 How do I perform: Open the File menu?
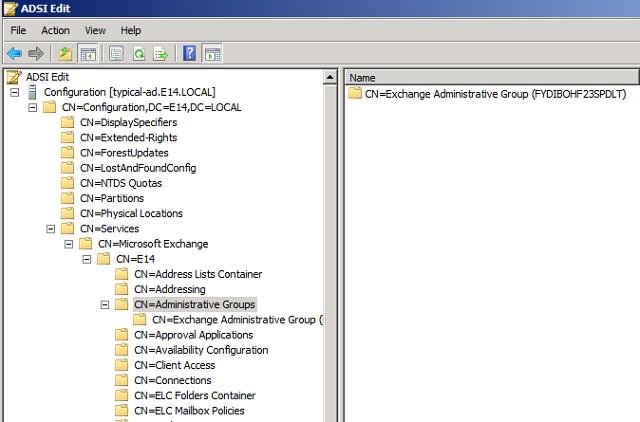[x=18, y=31]
